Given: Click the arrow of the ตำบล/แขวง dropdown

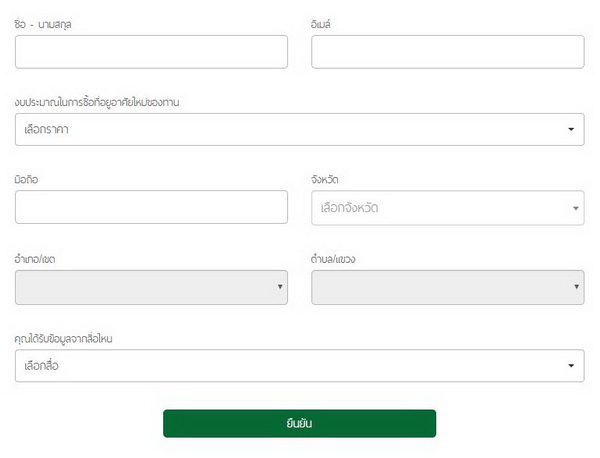Looking at the screenshot, I should tap(576, 287).
